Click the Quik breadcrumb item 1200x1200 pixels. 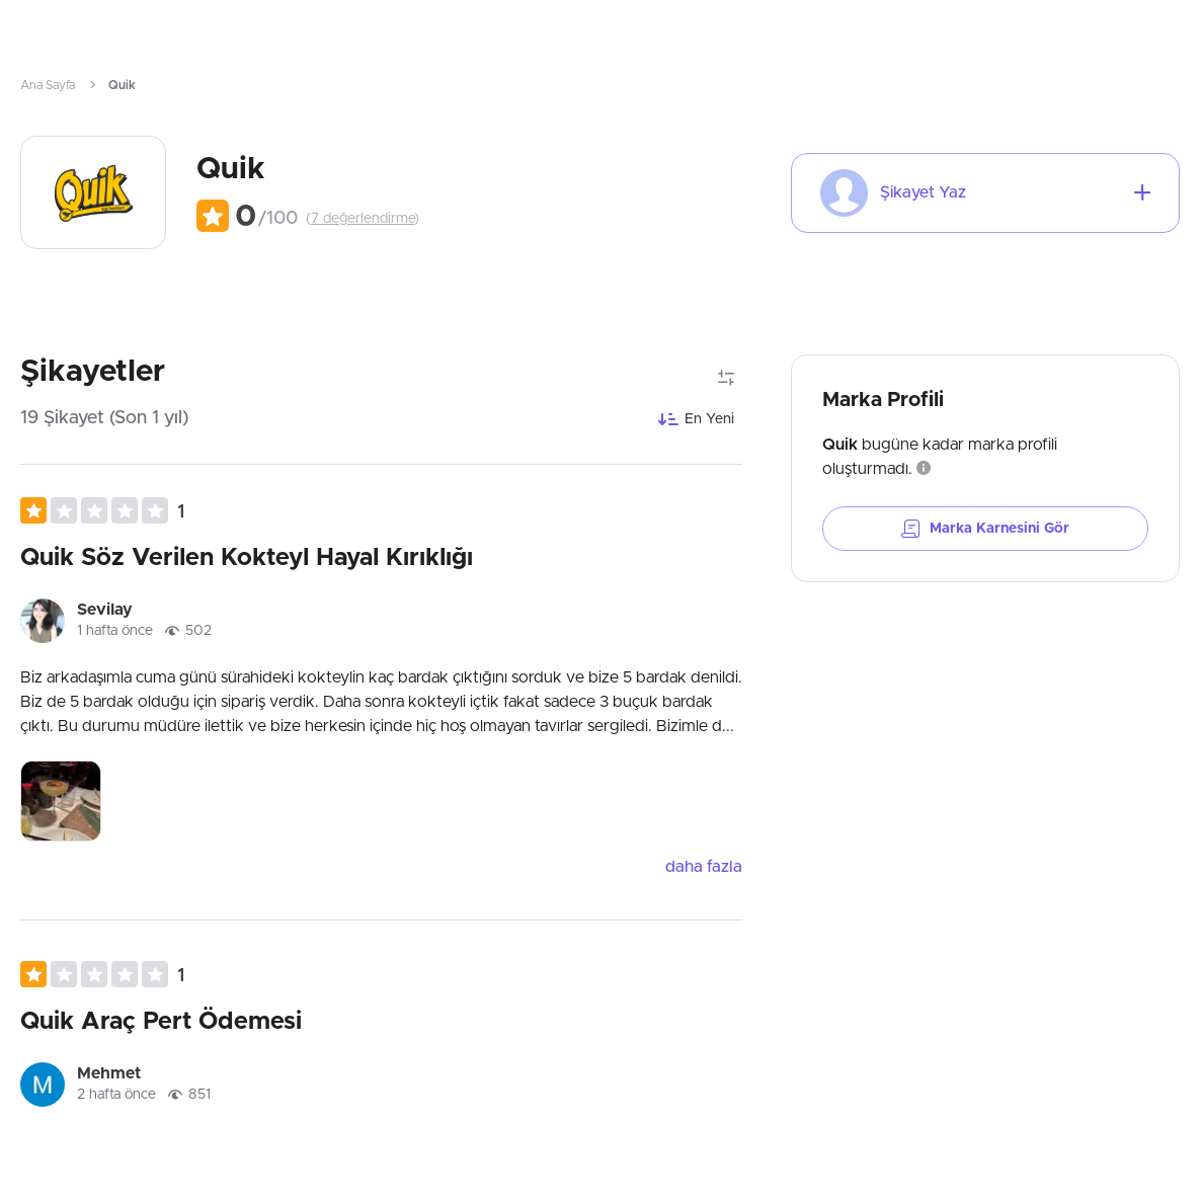(122, 85)
